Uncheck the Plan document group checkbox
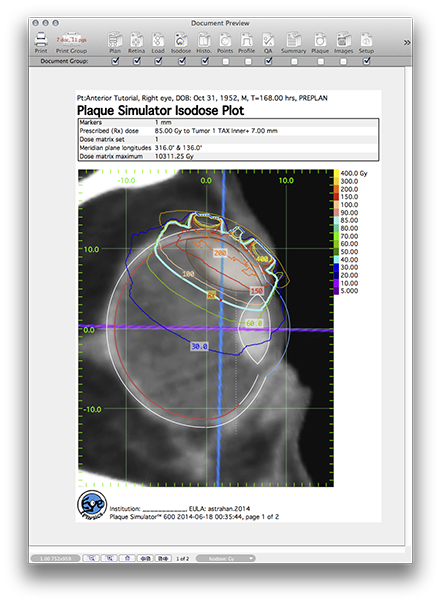The image size is (441, 603). 115,61
